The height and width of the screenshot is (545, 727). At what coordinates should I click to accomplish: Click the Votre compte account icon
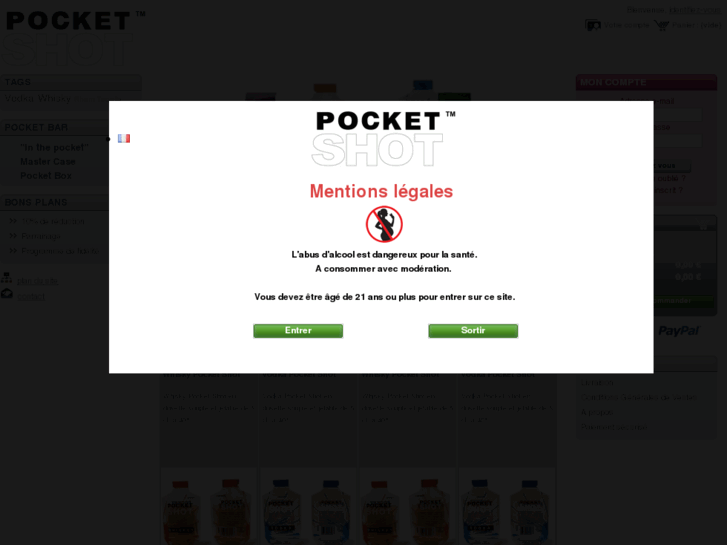tap(593, 25)
